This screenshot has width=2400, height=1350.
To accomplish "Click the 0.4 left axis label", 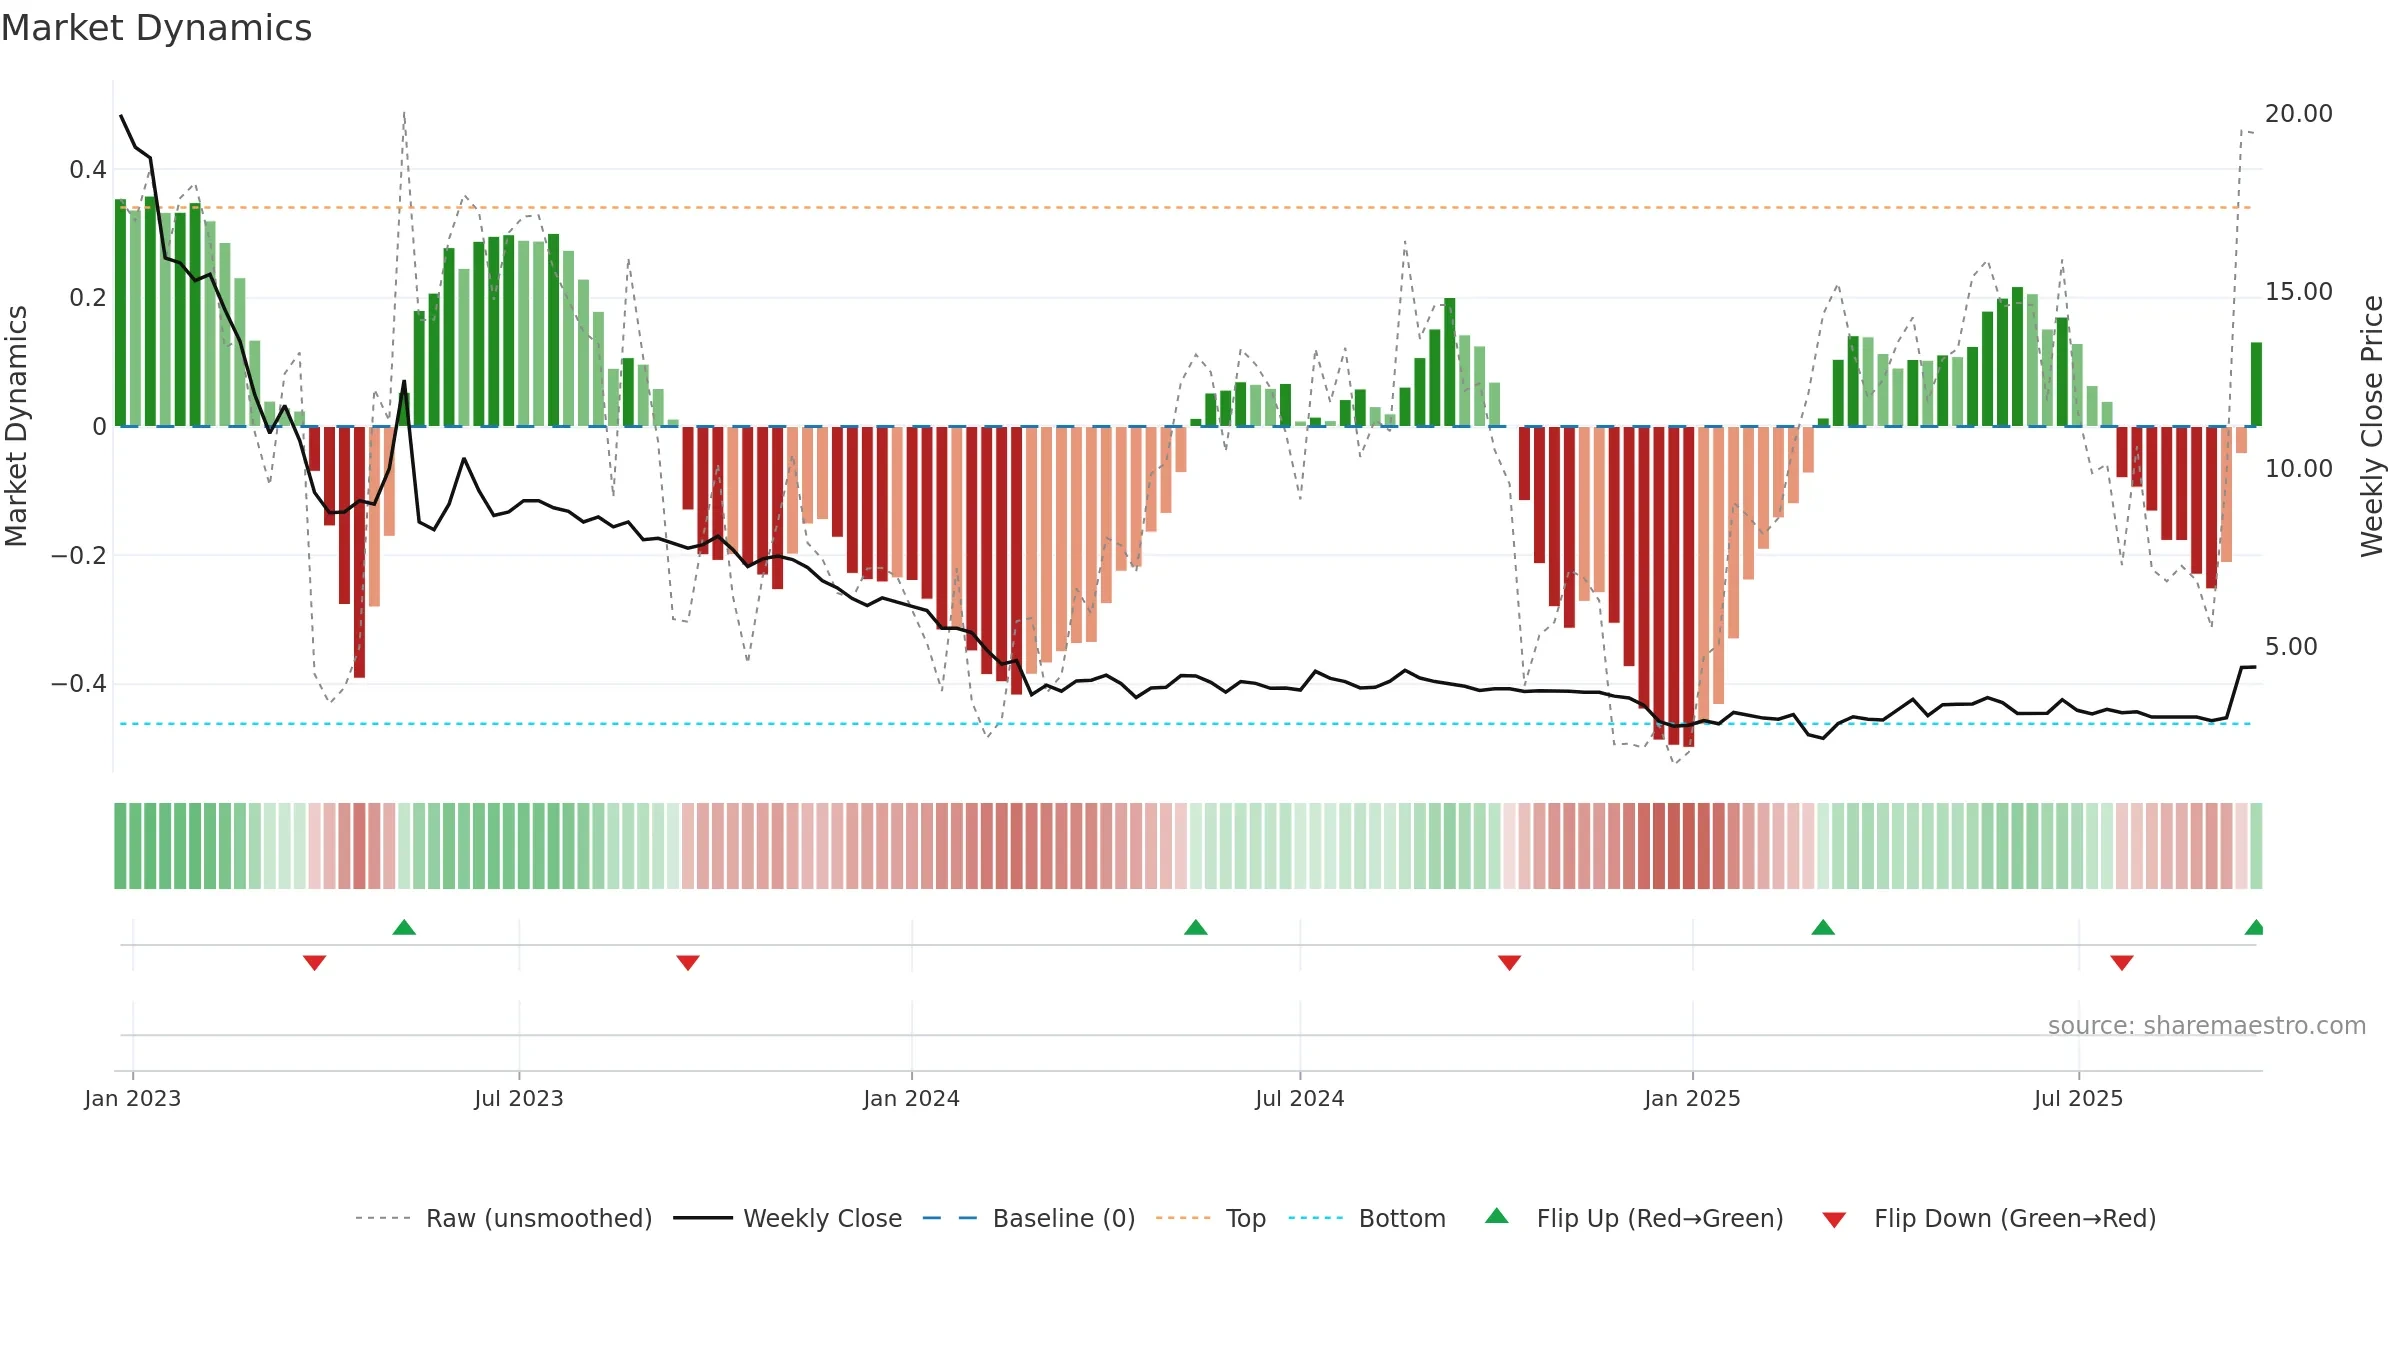I will click(88, 170).
